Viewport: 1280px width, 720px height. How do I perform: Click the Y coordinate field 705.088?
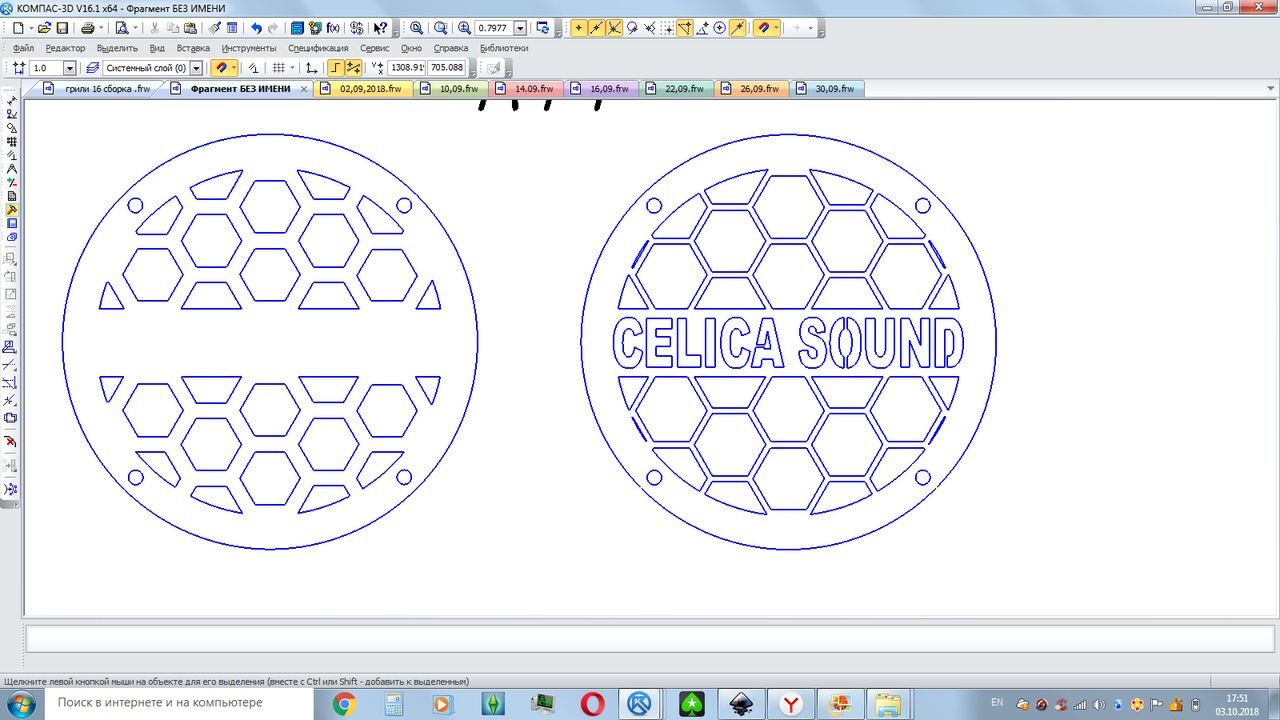pos(447,68)
